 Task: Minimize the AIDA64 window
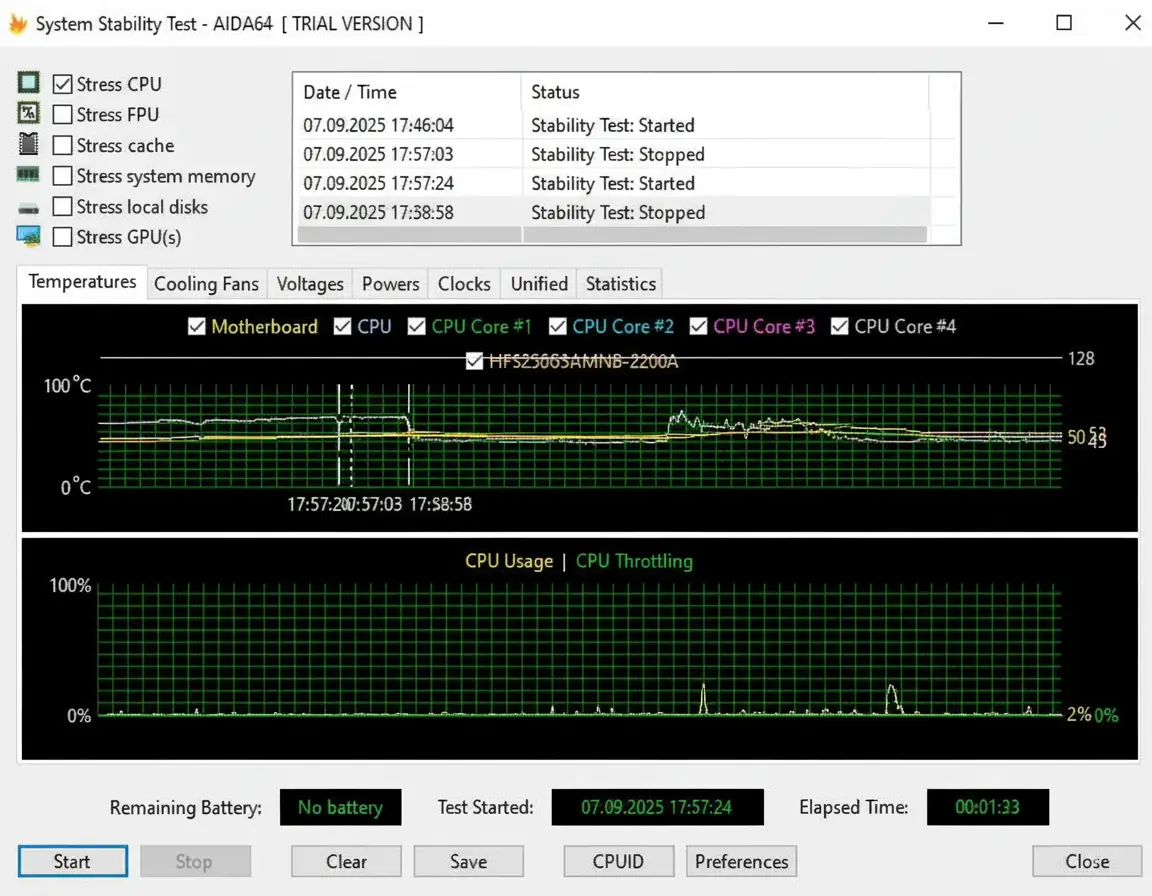coord(996,23)
